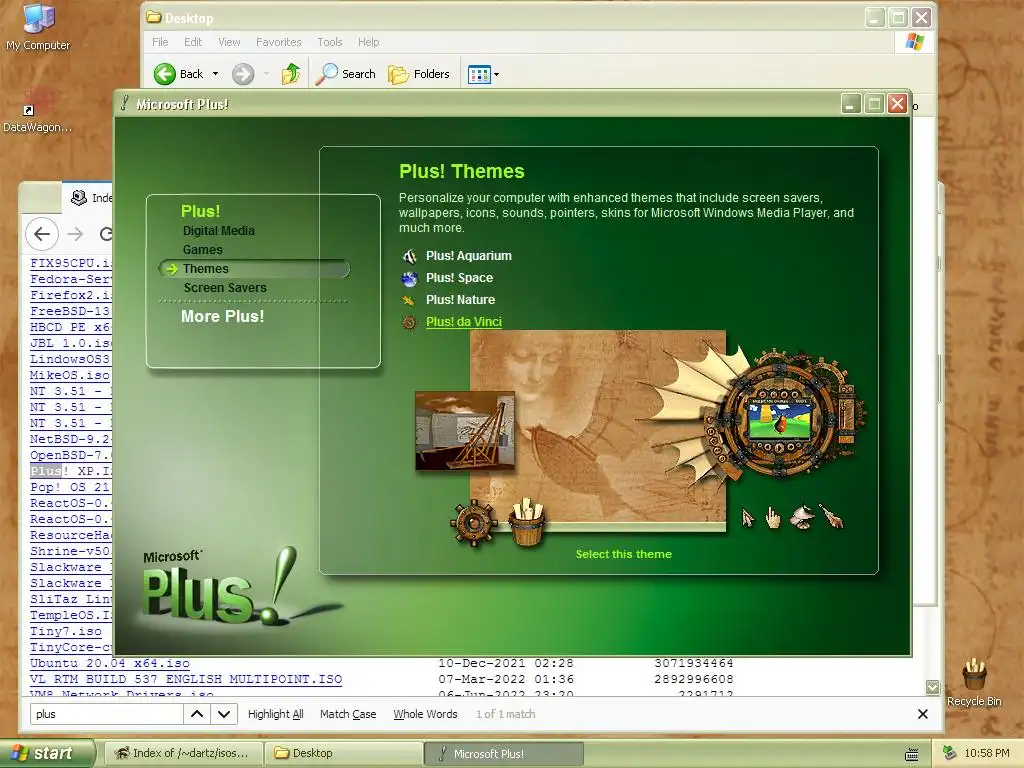1024x768 pixels.
Task: Open Edit menu in Desktop window
Action: point(193,42)
